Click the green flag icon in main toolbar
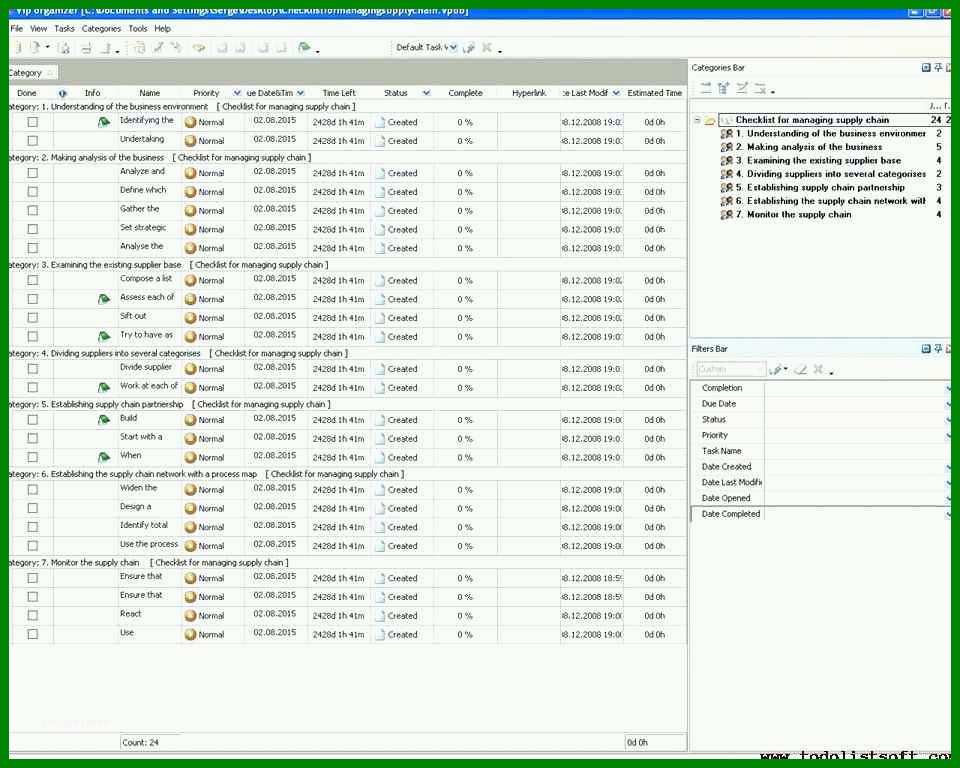This screenshot has height=768, width=960. tap(304, 47)
